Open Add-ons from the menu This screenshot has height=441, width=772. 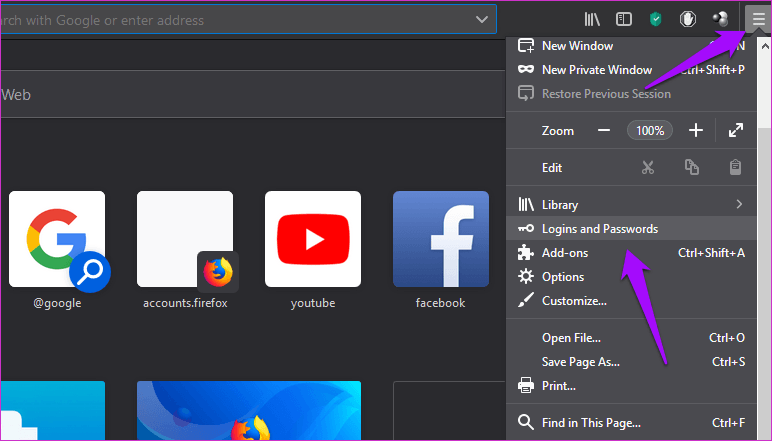click(631, 252)
